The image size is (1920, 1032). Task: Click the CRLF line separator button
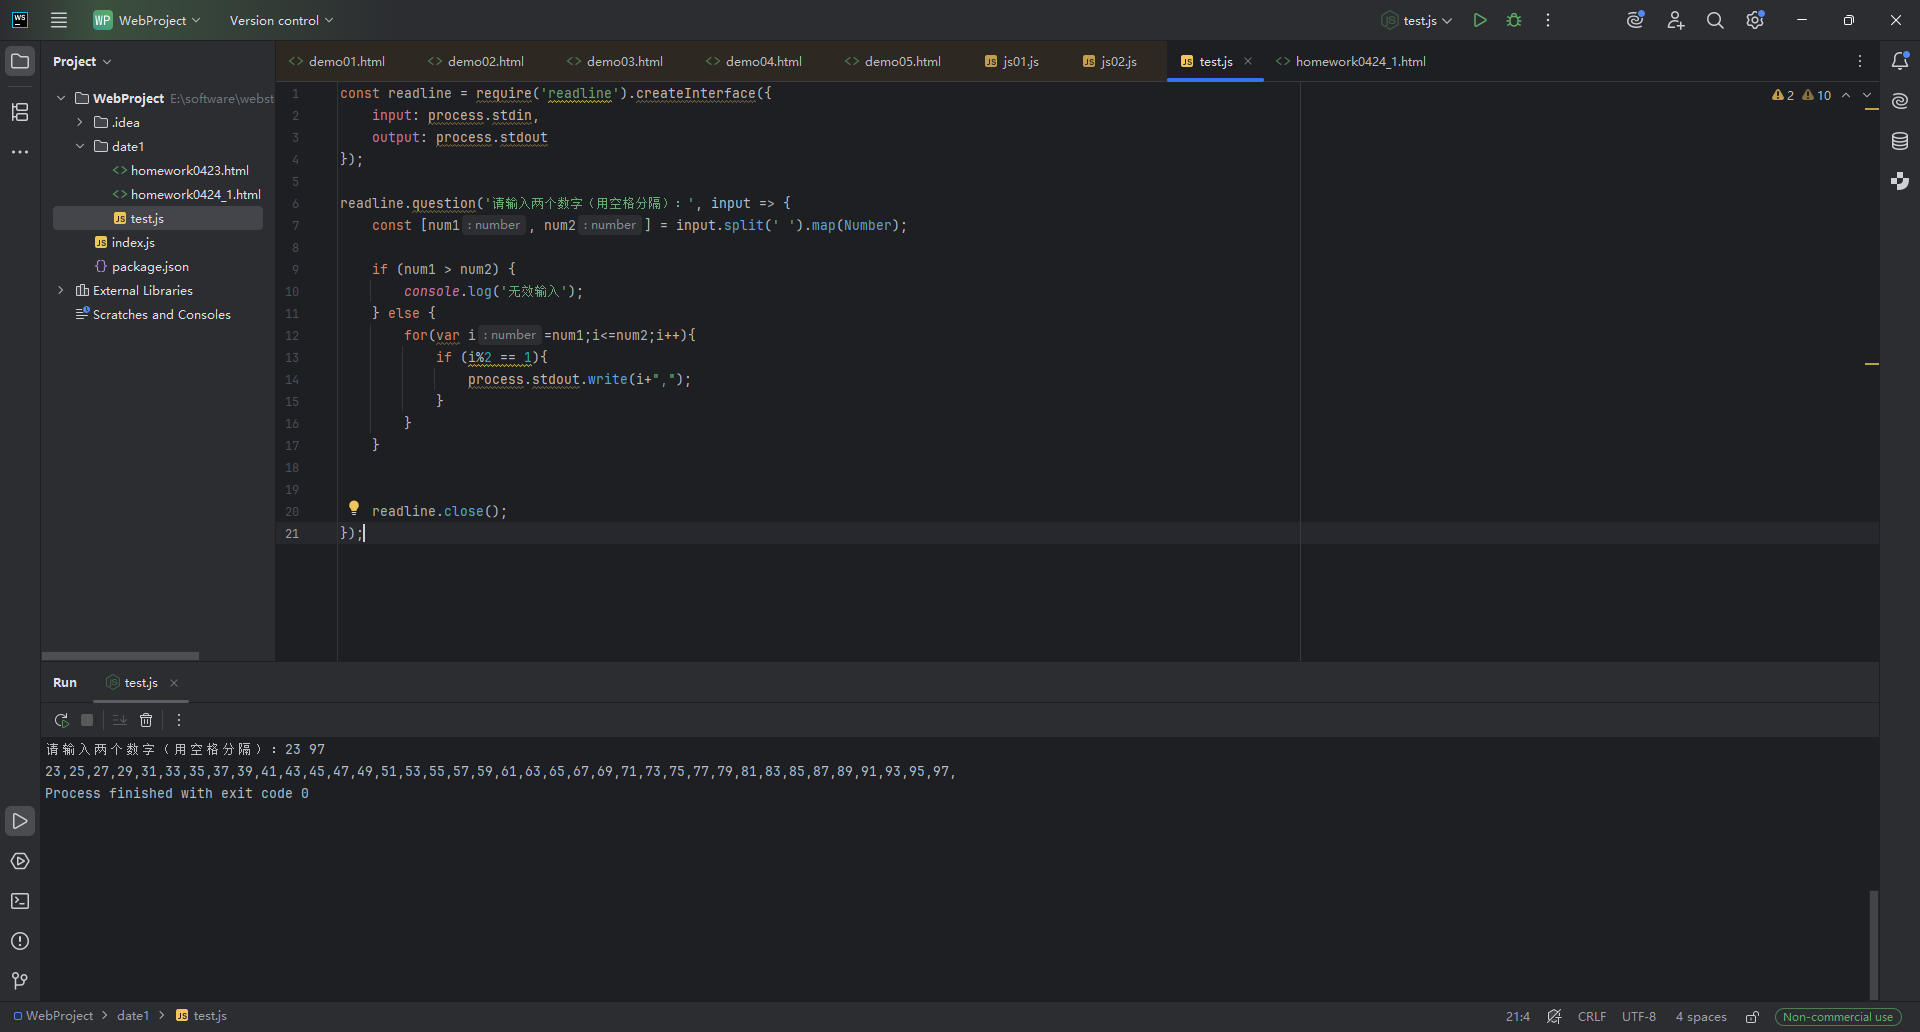tap(1591, 1017)
